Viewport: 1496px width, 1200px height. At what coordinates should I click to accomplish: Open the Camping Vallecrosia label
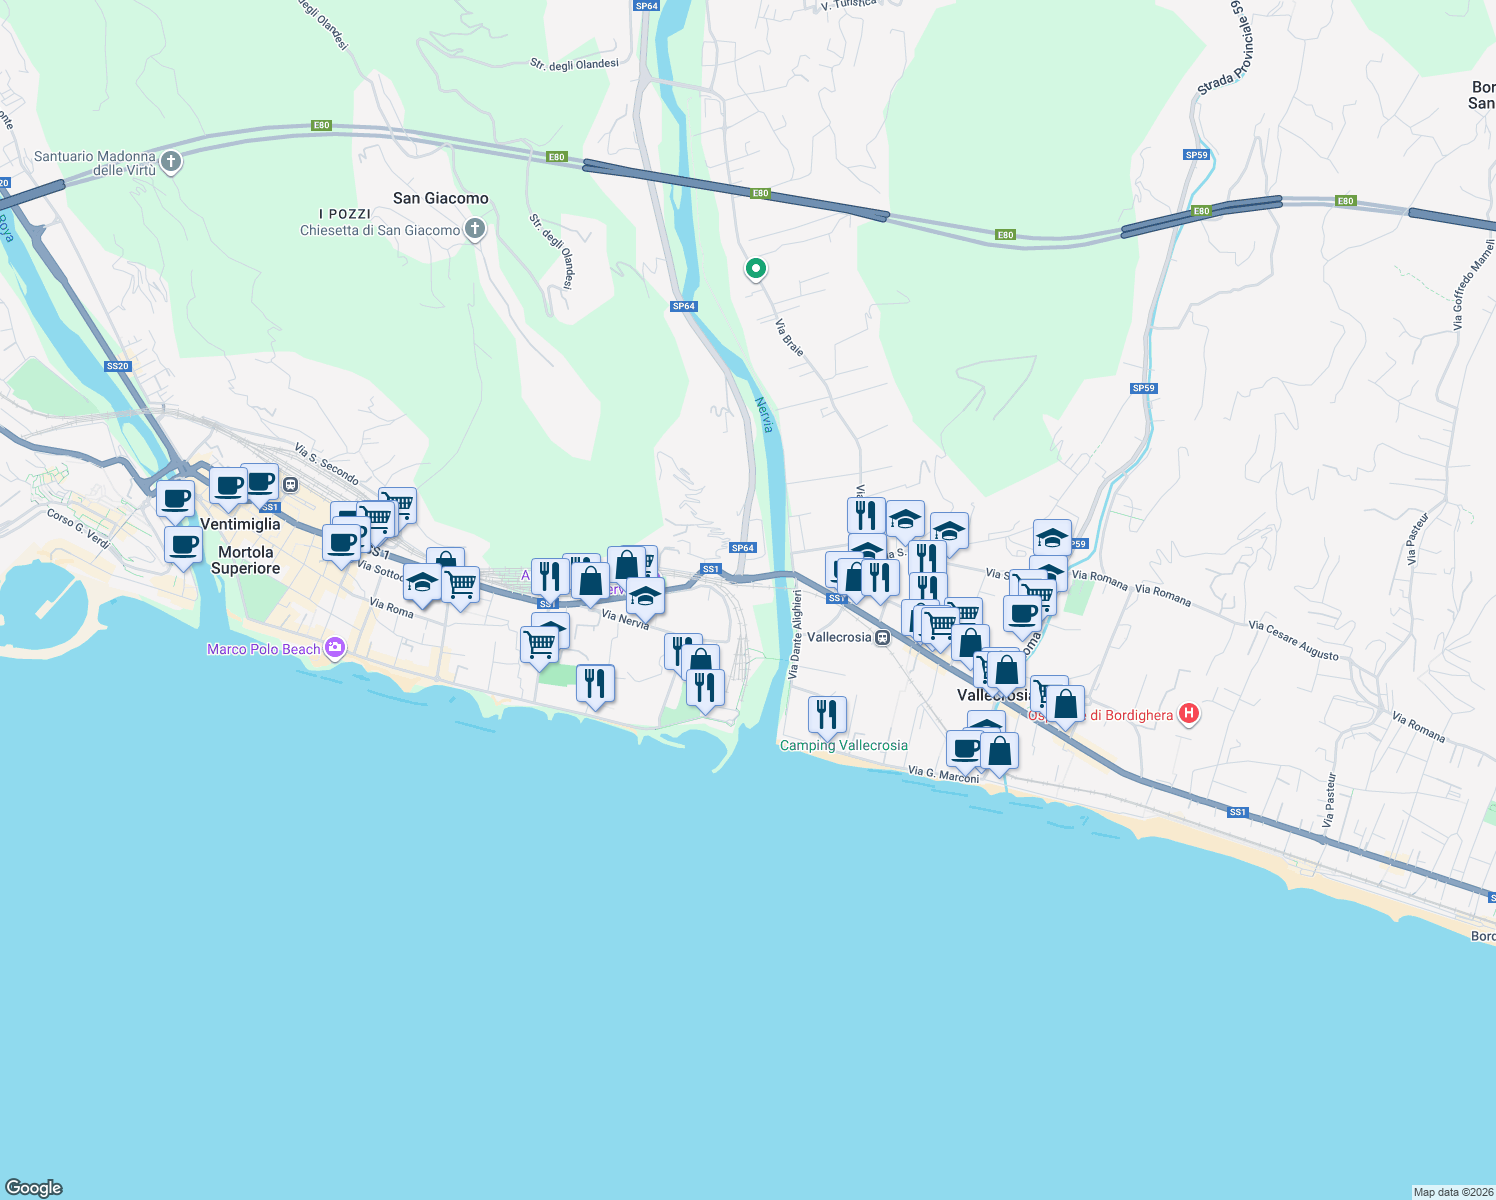click(843, 746)
